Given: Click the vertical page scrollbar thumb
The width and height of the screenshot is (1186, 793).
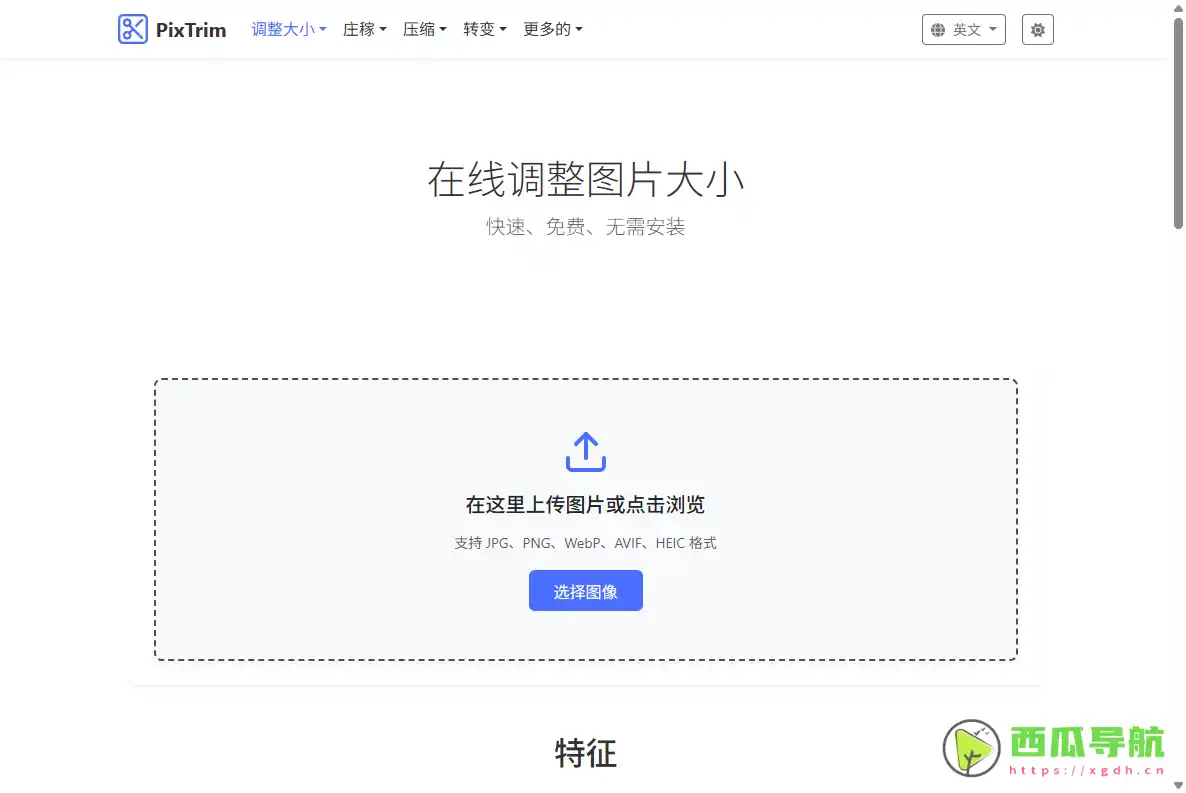Looking at the screenshot, I should click(1178, 123).
